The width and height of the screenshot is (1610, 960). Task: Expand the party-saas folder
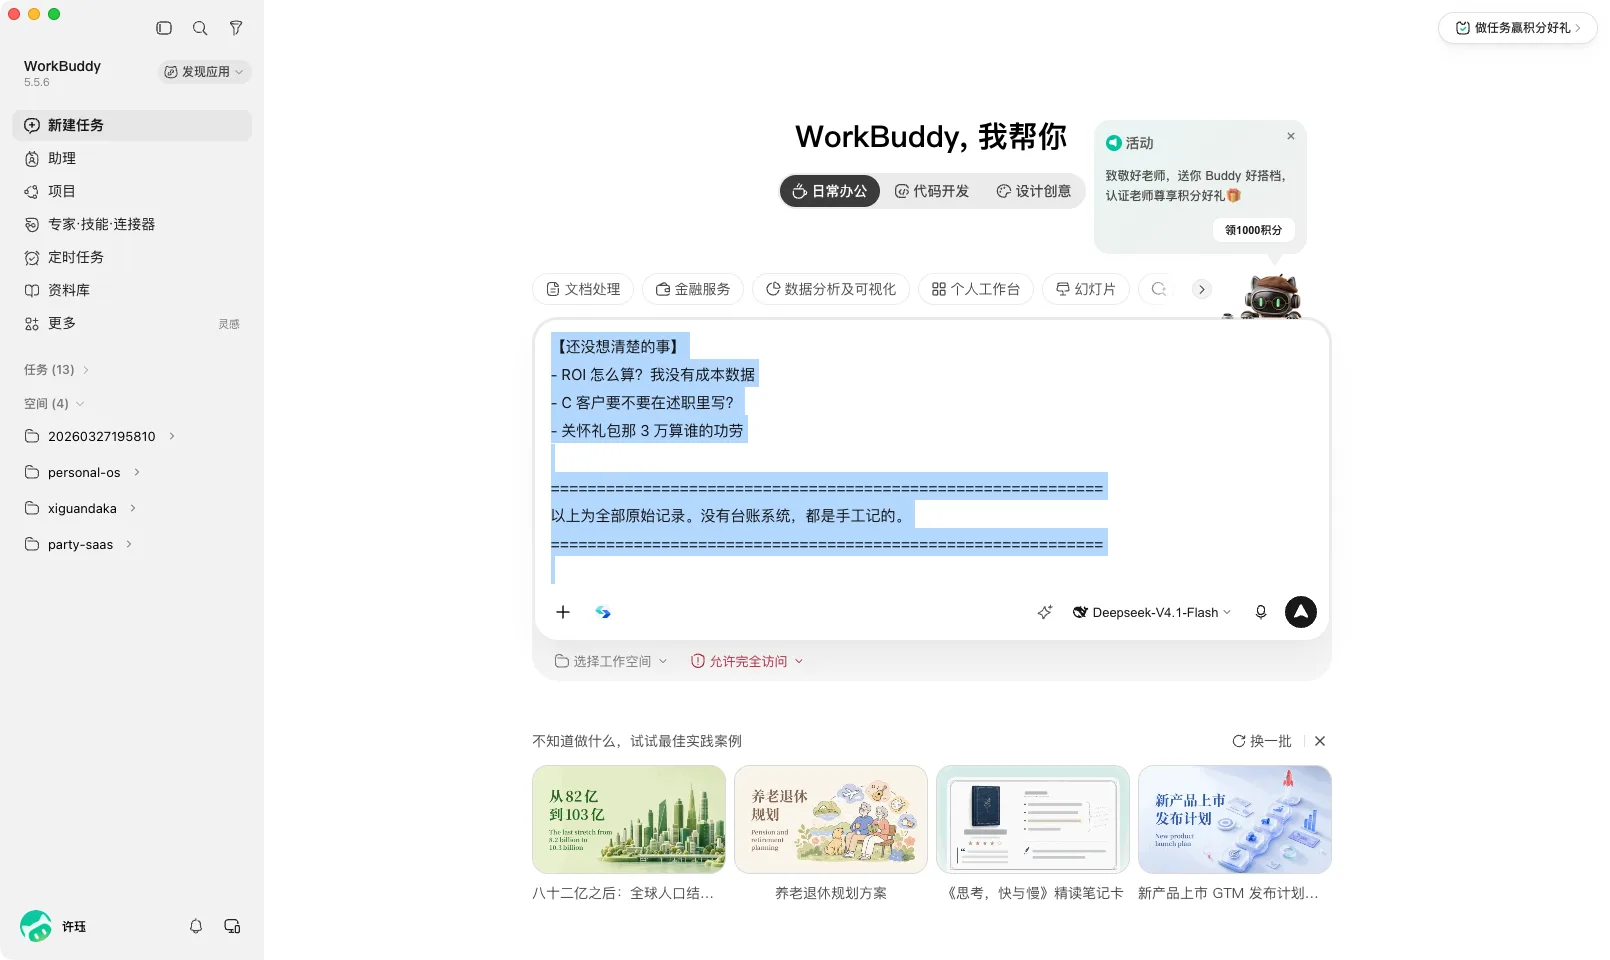tap(129, 544)
